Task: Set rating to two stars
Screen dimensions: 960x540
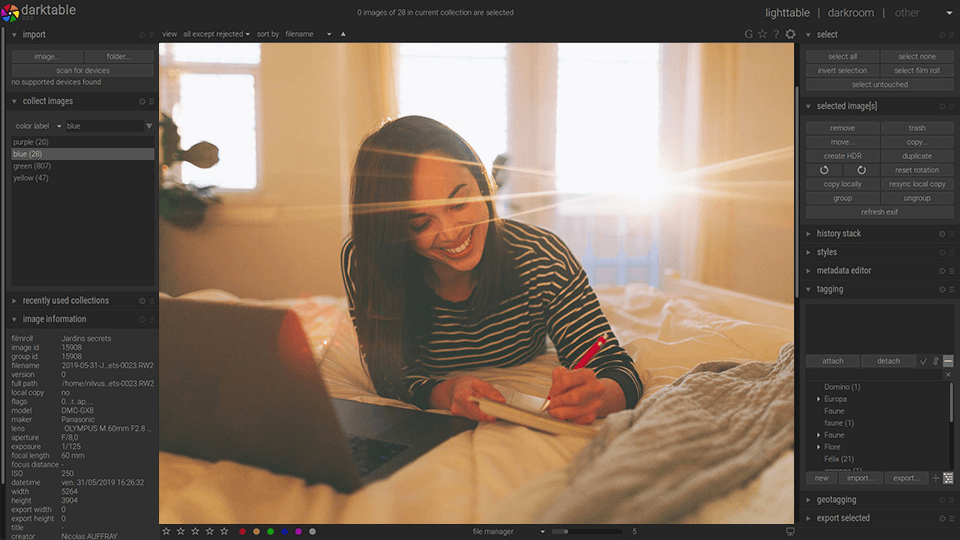Action: [x=181, y=531]
